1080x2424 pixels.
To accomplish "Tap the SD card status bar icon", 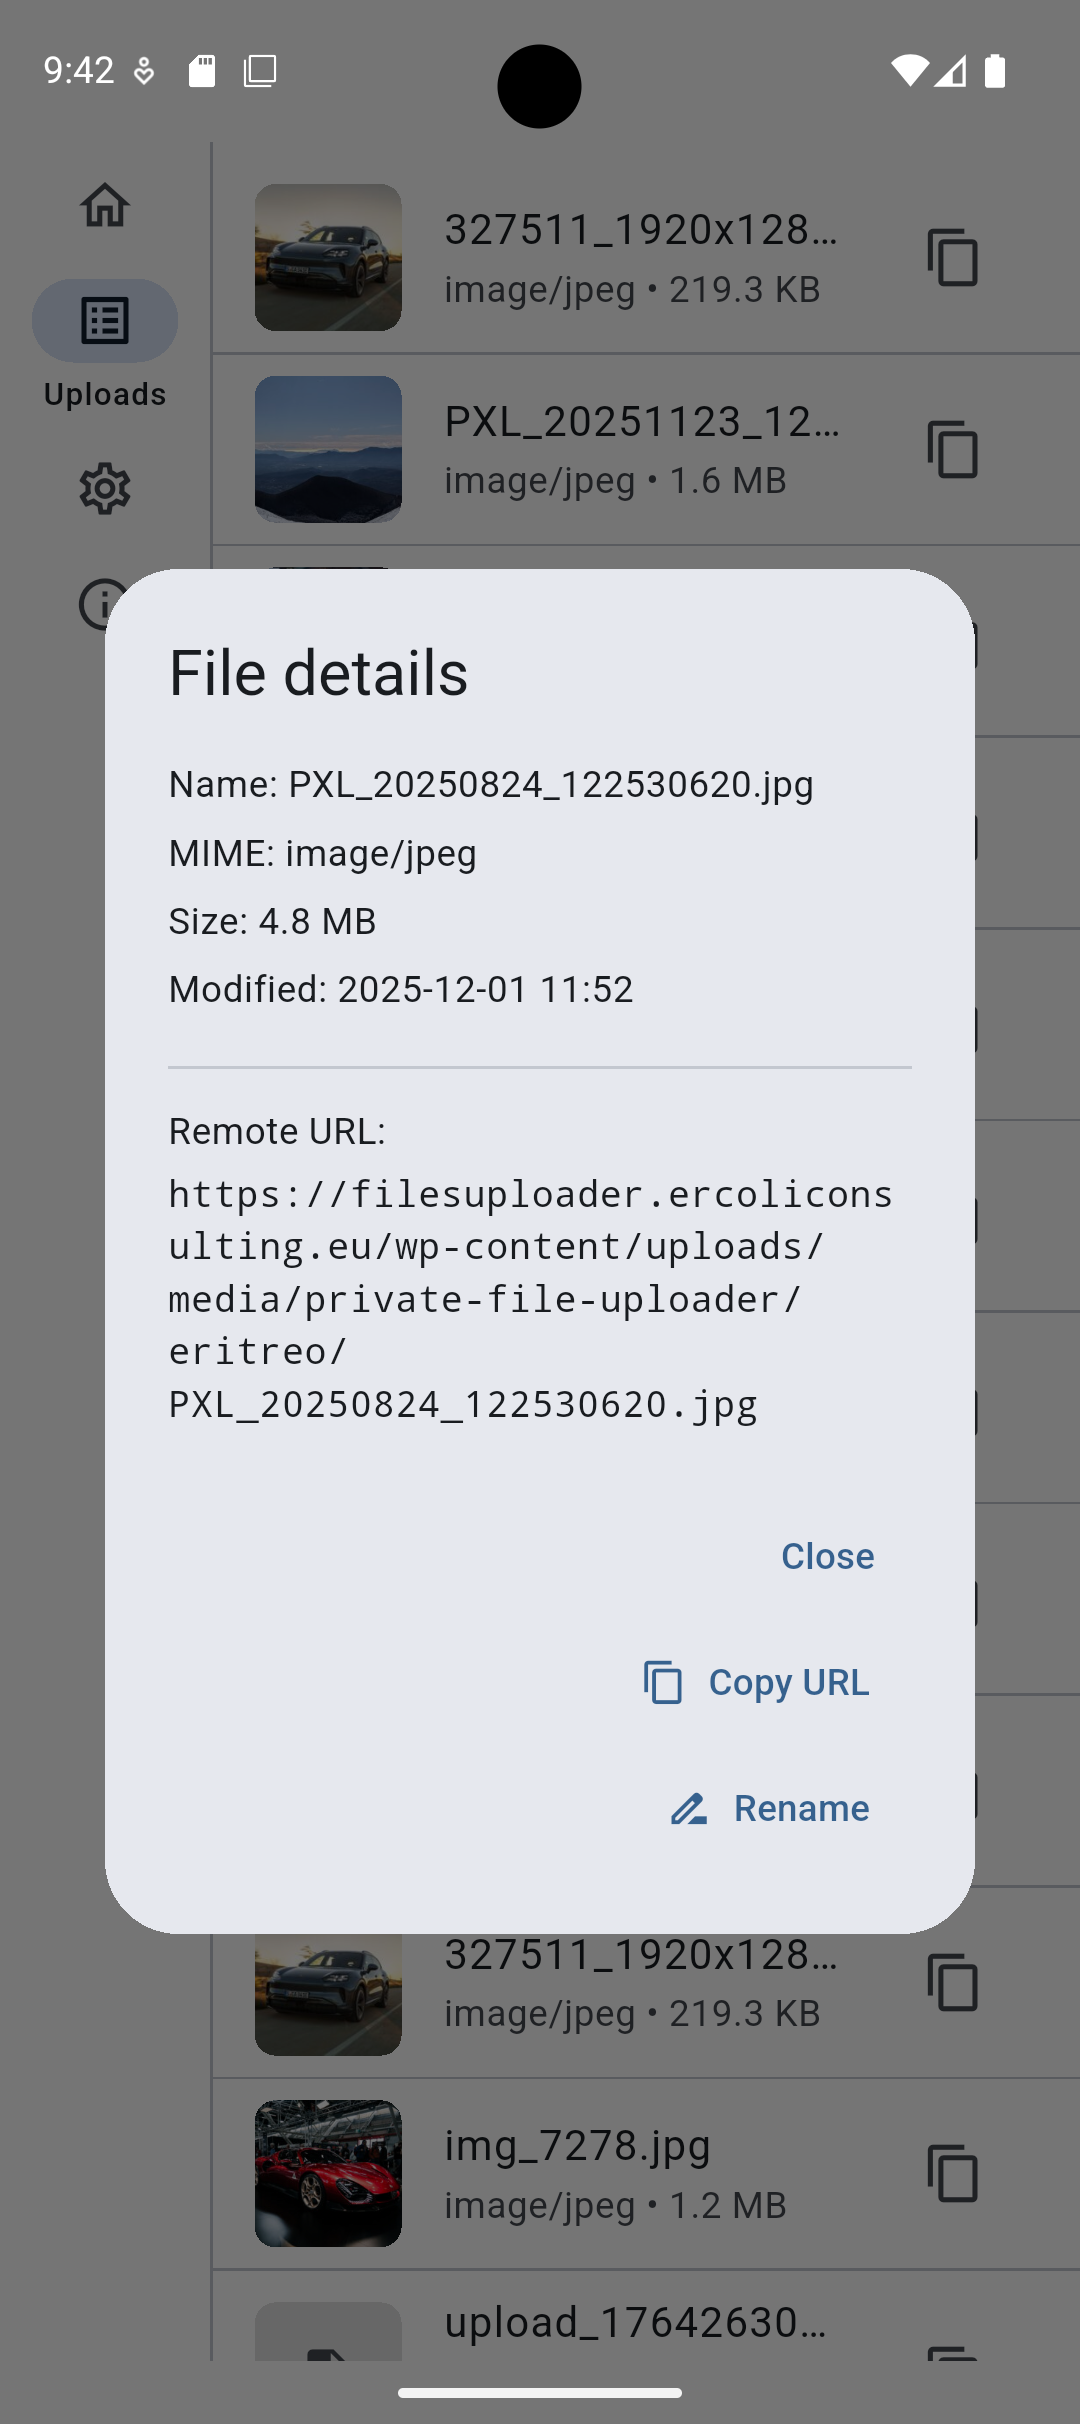I will coord(202,71).
